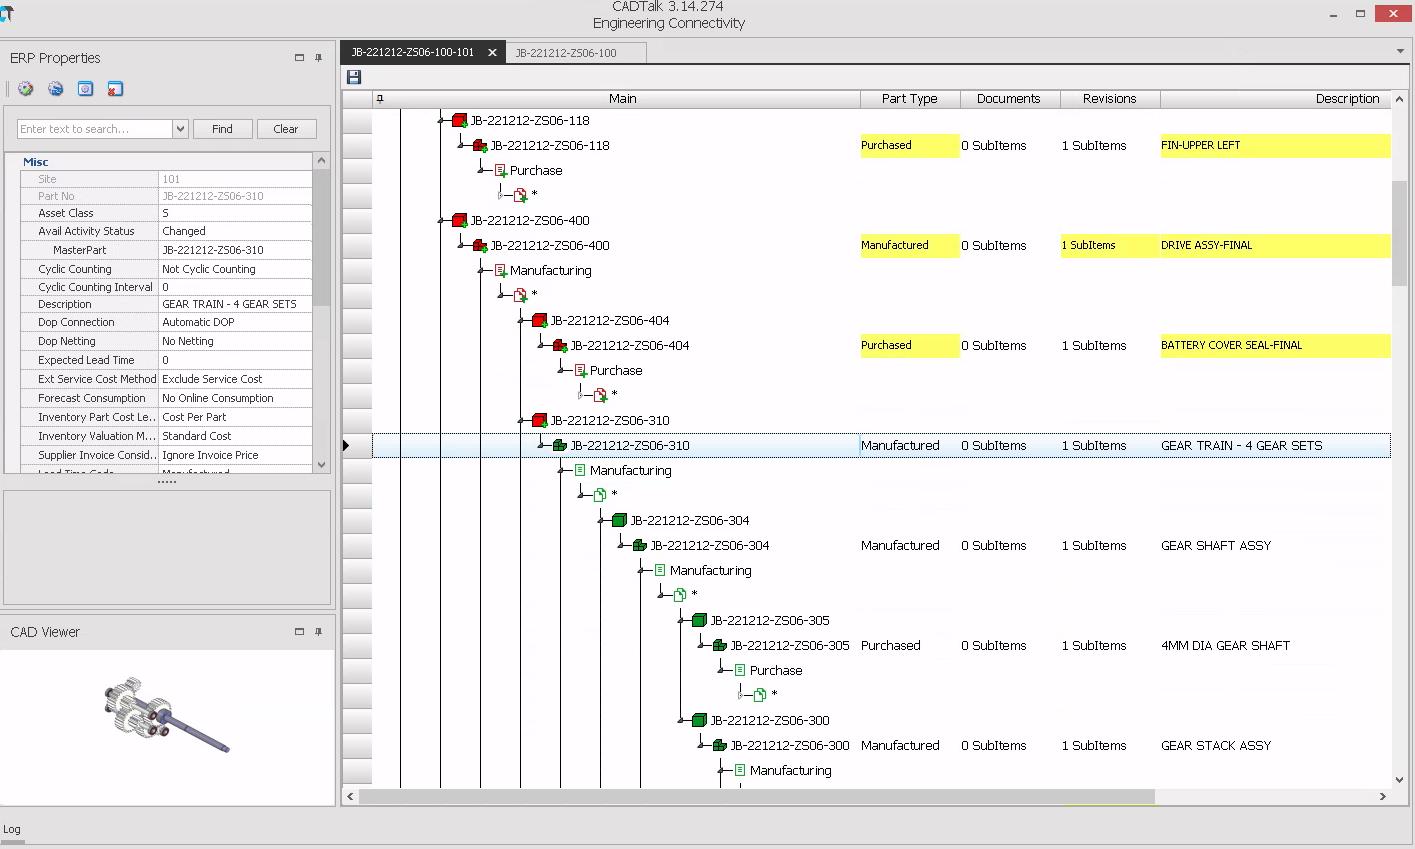Open the dropdown arrow at top right of document area
This screenshot has width=1415, height=849.
point(1400,51)
